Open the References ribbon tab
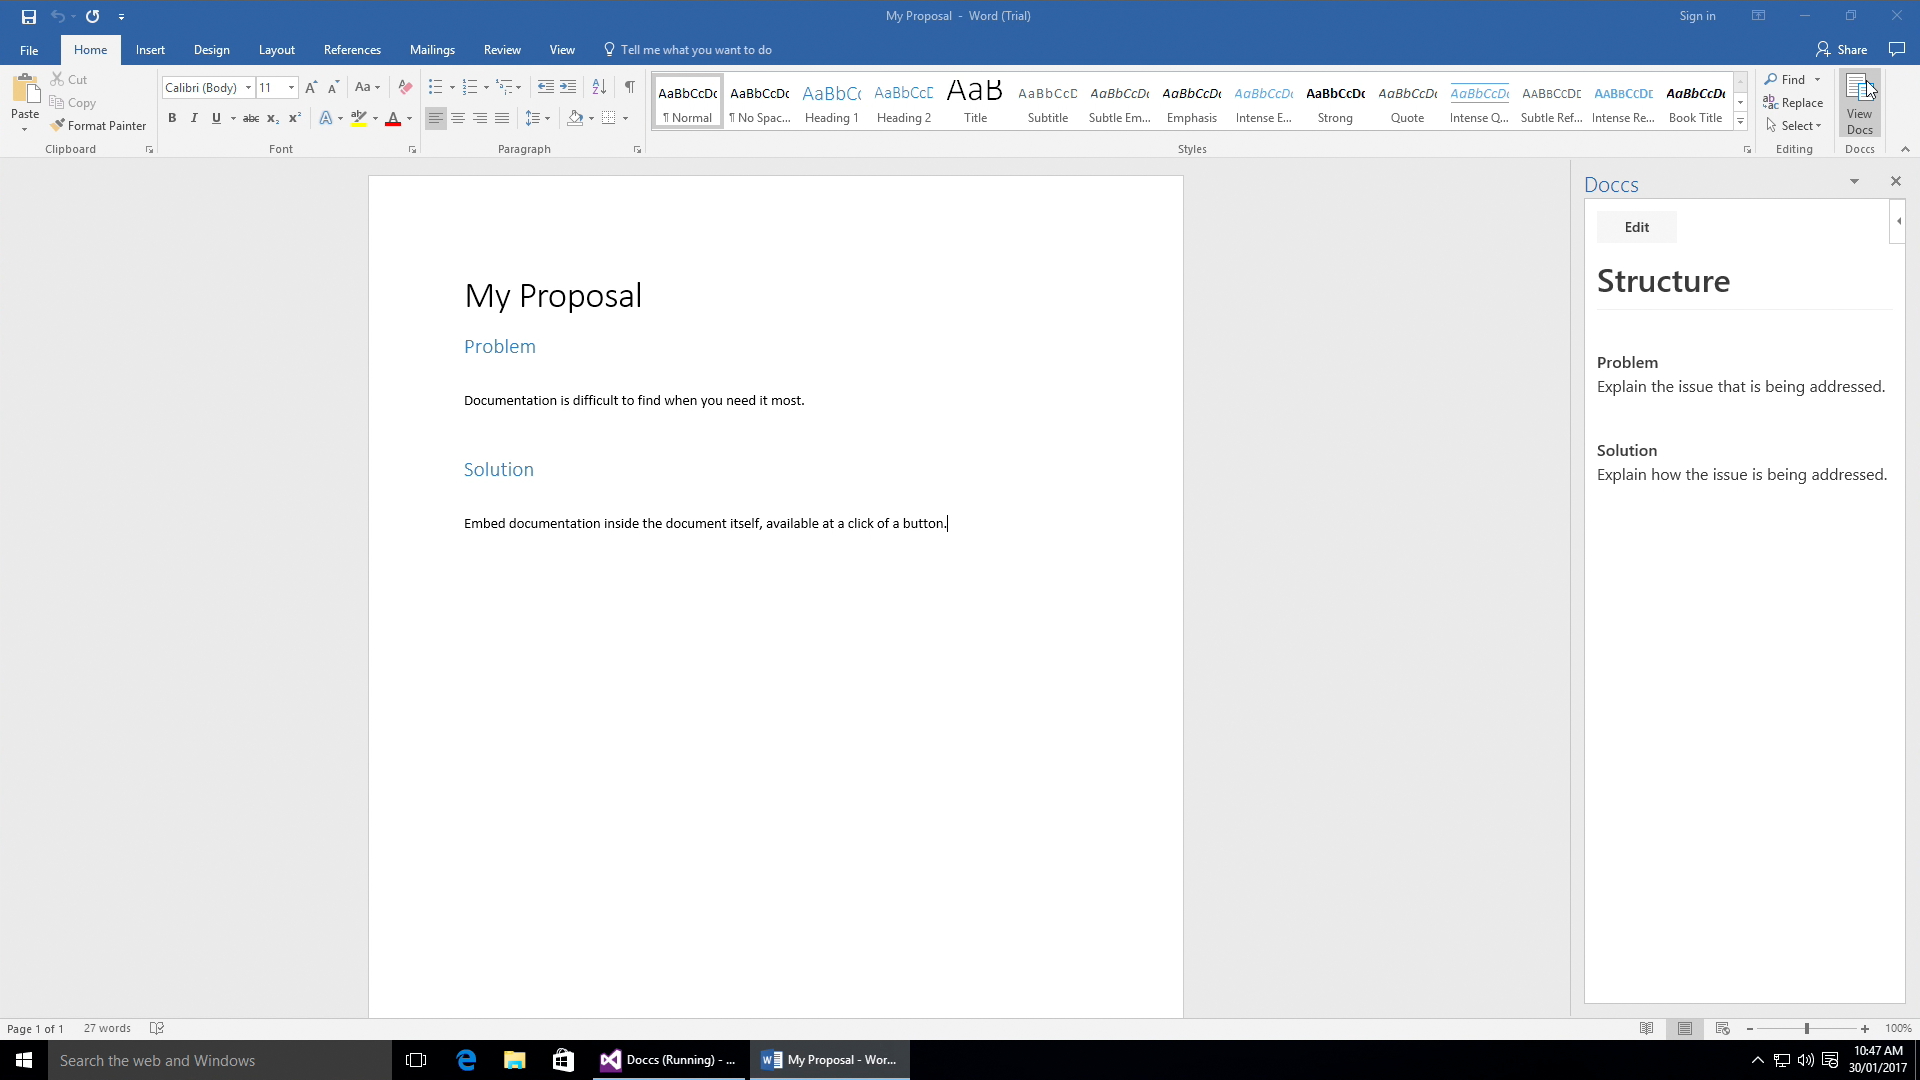 [352, 50]
